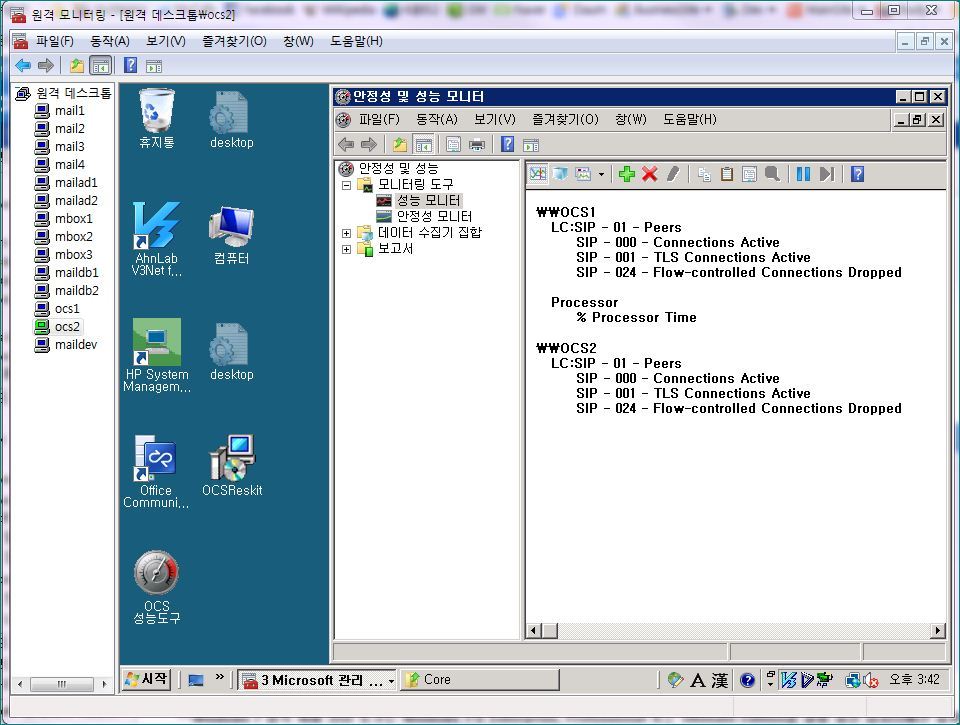Go back in 원격 모니터링 toolbar
Screen dimensions: 960x725
click(23, 65)
